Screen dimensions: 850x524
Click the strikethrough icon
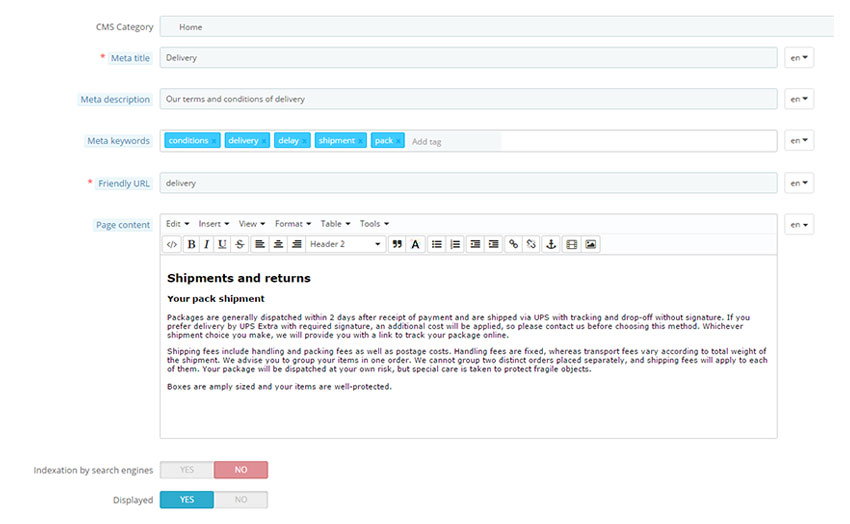(x=238, y=244)
